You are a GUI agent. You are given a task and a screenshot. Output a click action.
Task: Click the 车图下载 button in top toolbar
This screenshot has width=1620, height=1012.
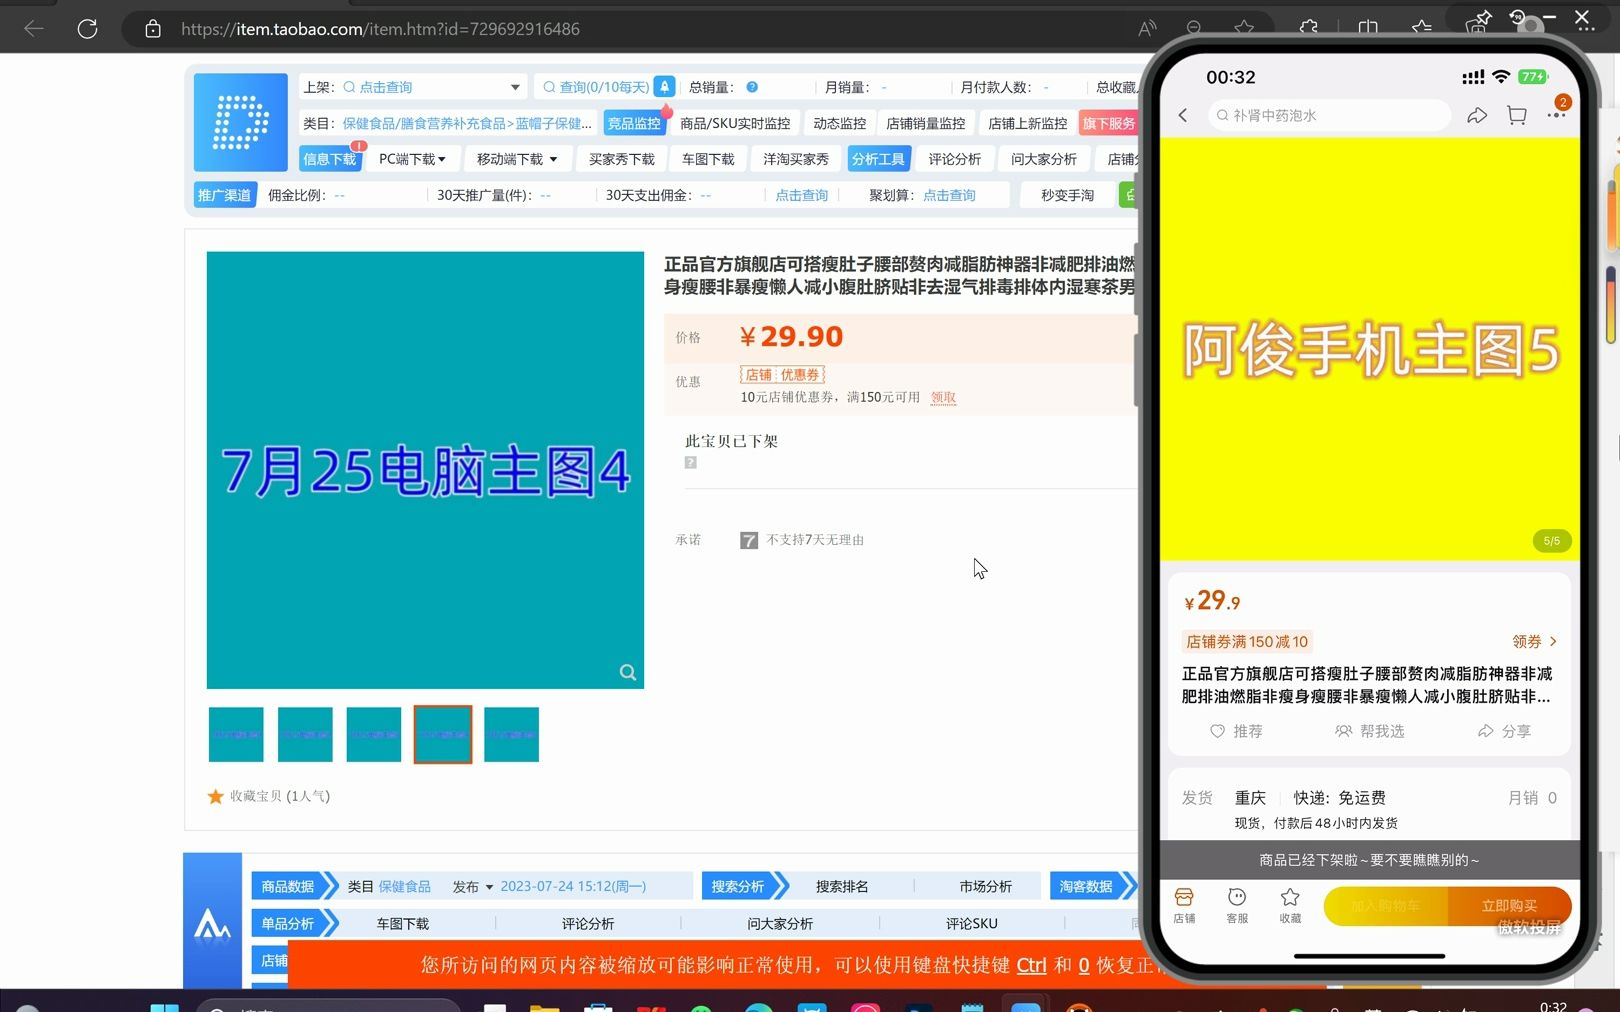[708, 159]
